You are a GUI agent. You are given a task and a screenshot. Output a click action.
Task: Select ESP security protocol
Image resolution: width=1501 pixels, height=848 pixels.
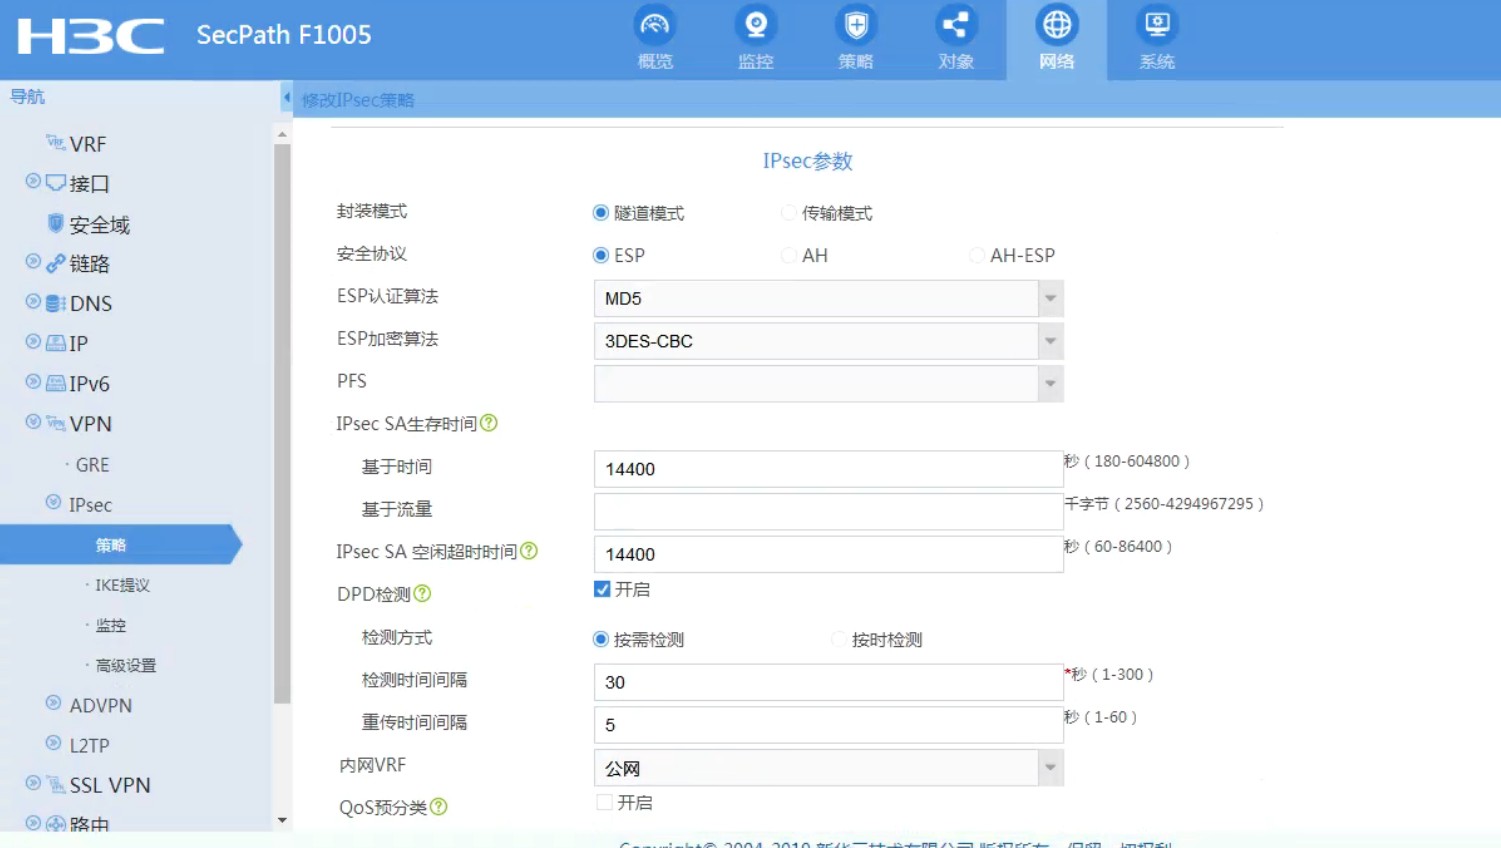[x=601, y=255]
